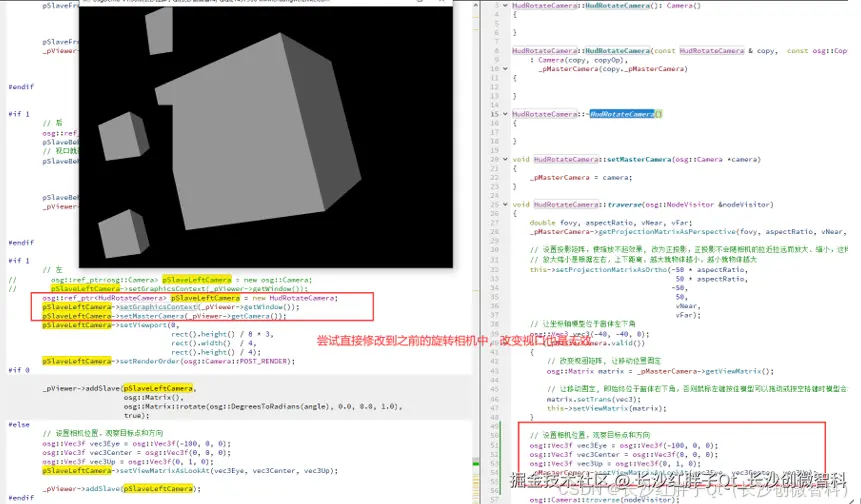
Task: Click "_pViewer->addSlave(pSlaveLeftCamera);" single-argument line
Action: click(x=122, y=489)
